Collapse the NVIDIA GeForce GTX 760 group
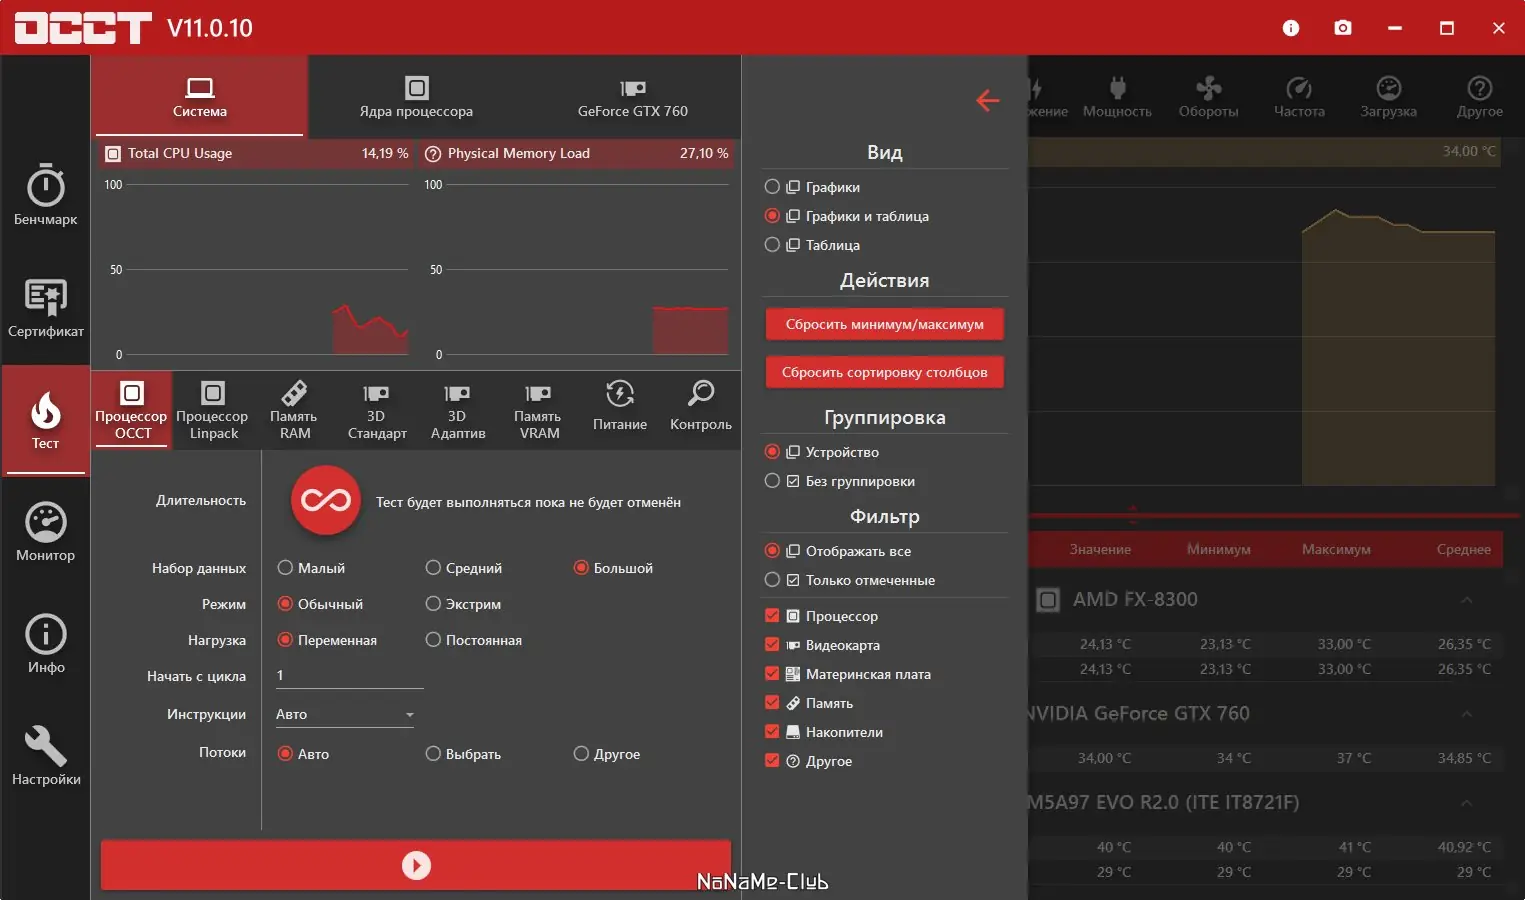The height and width of the screenshot is (900, 1525). 1466,714
